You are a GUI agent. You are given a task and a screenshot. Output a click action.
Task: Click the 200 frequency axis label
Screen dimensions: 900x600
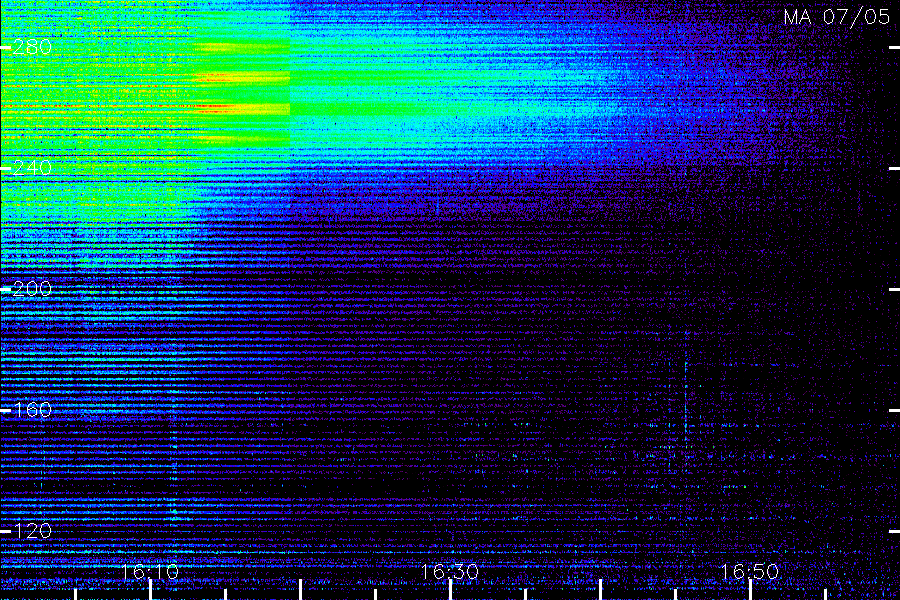pyautogui.click(x=32, y=288)
